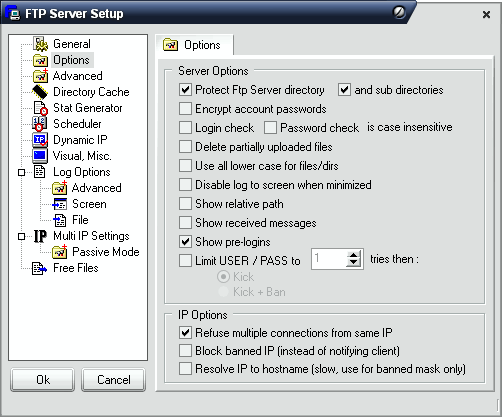Toggle Refuse multiple connections from same IP
This screenshot has width=502, height=417.
(x=185, y=333)
